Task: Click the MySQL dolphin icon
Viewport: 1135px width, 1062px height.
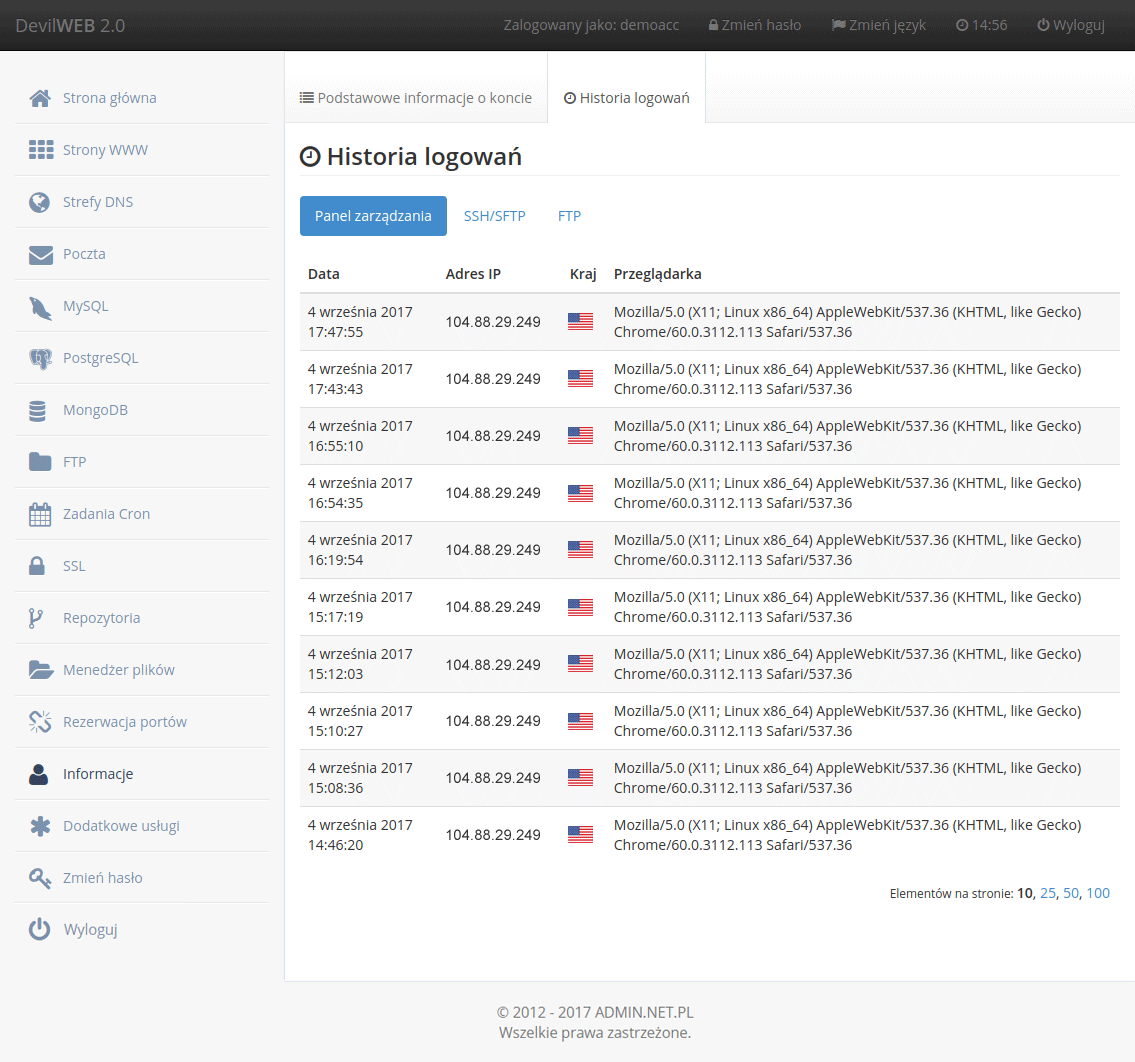Action: coord(40,307)
